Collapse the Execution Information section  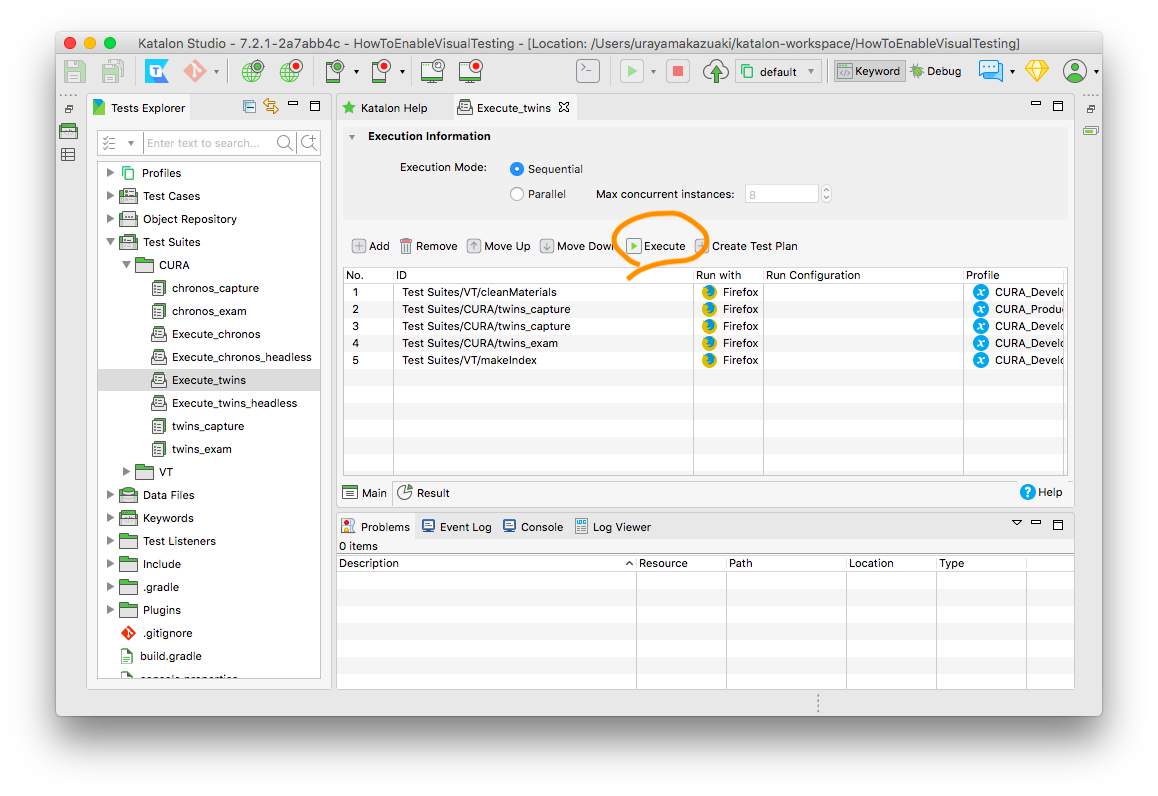tap(352, 137)
